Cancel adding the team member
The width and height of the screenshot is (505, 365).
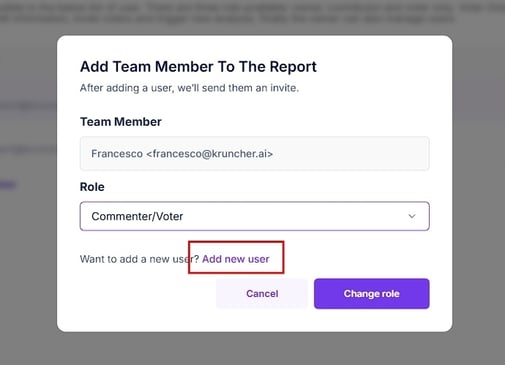coord(262,294)
